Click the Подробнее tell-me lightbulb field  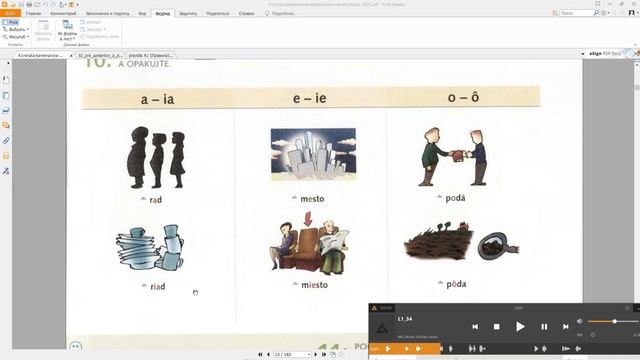coord(280,13)
